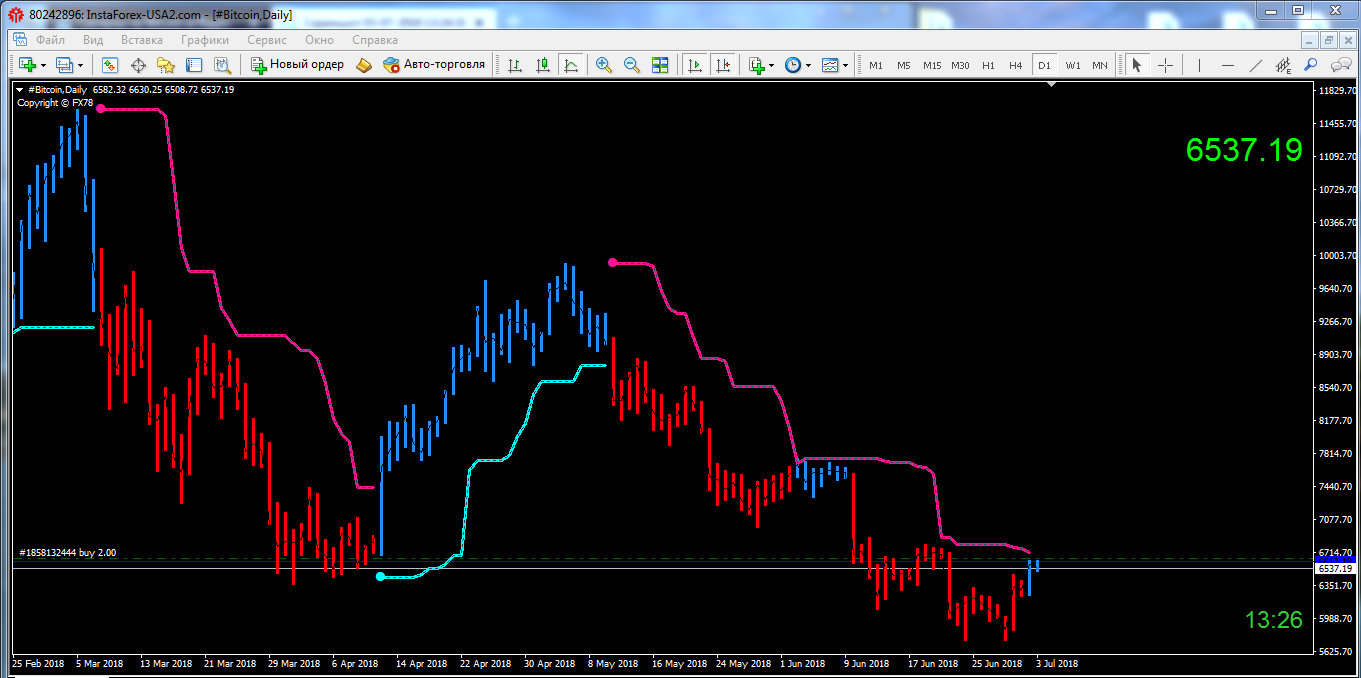Click the chart shift triangle marker
The height and width of the screenshot is (678, 1361).
(1051, 86)
